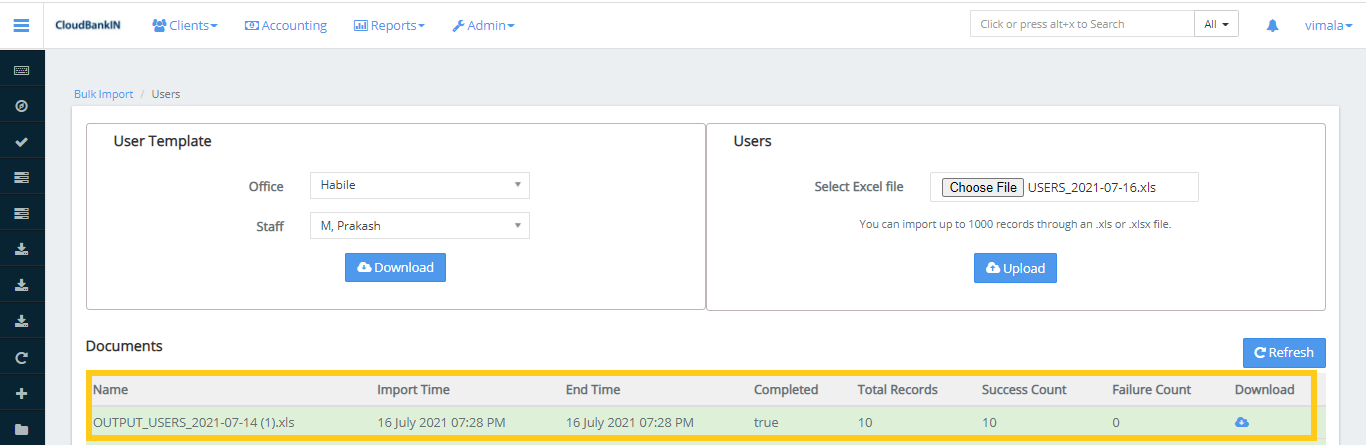Click the checkmark icon in left sidebar
1366x445 pixels.
click(21, 142)
